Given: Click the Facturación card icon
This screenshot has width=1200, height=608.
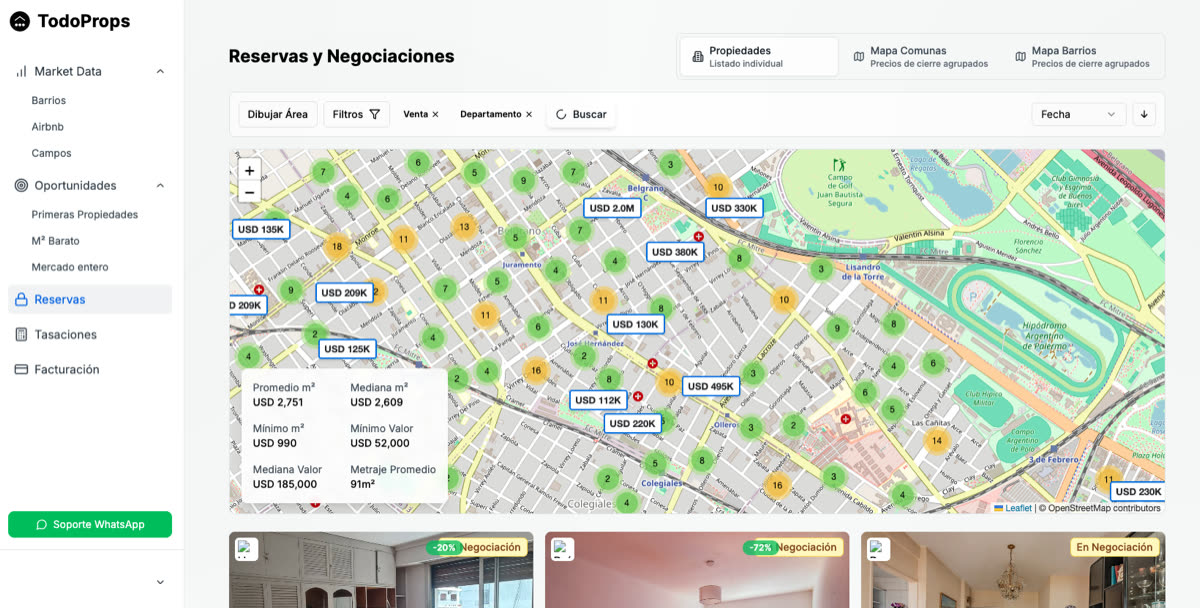Looking at the screenshot, I should coord(21,370).
